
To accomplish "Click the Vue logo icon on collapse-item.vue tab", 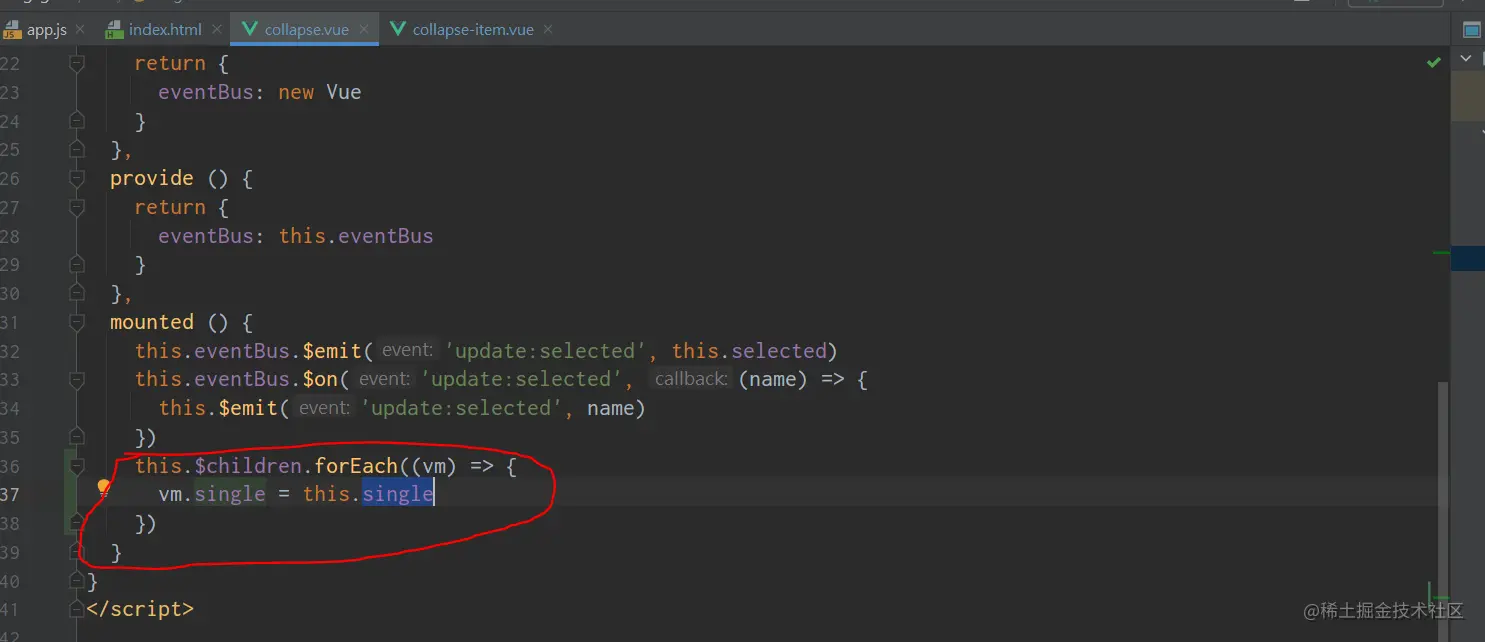I will point(397,30).
